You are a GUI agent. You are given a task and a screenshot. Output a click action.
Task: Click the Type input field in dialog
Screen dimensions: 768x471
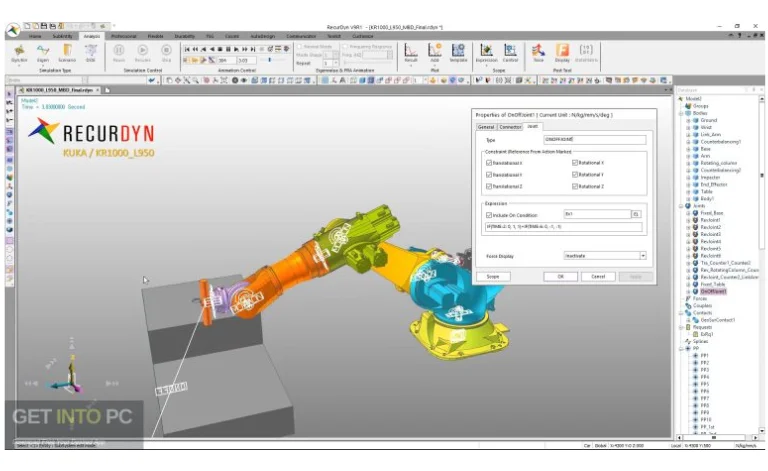tap(593, 140)
